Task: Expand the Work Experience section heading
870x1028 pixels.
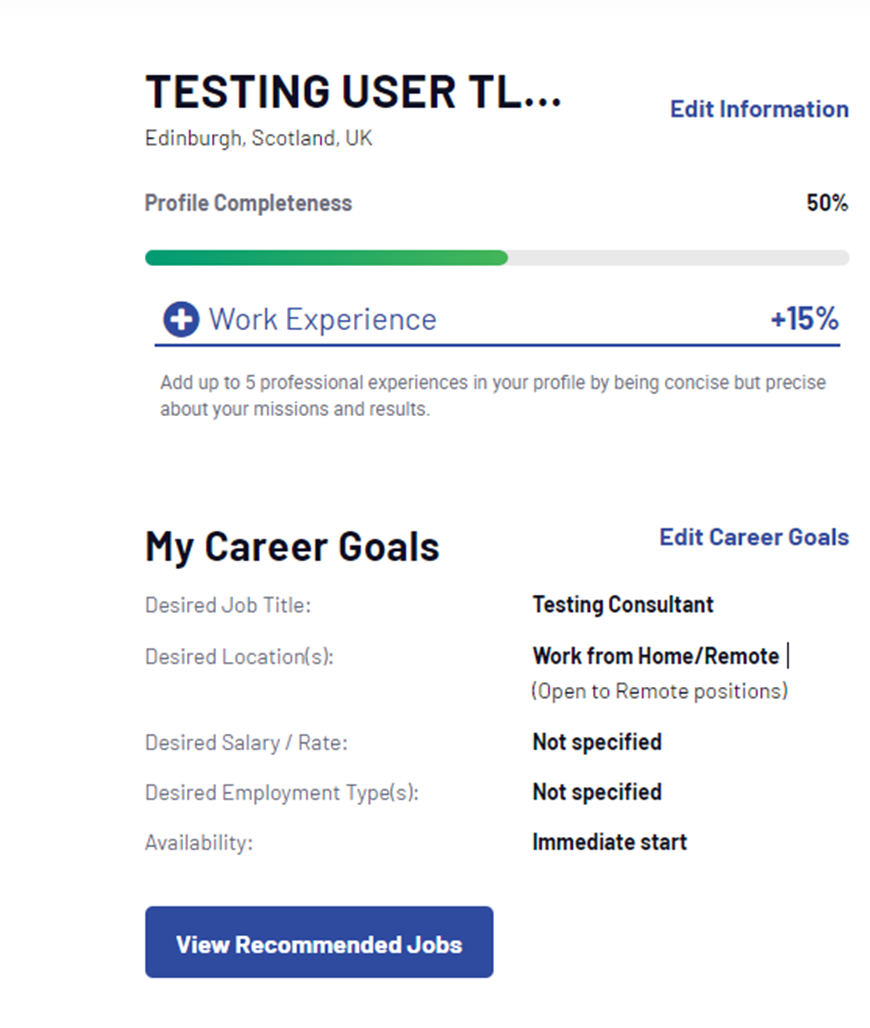Action: click(x=322, y=320)
